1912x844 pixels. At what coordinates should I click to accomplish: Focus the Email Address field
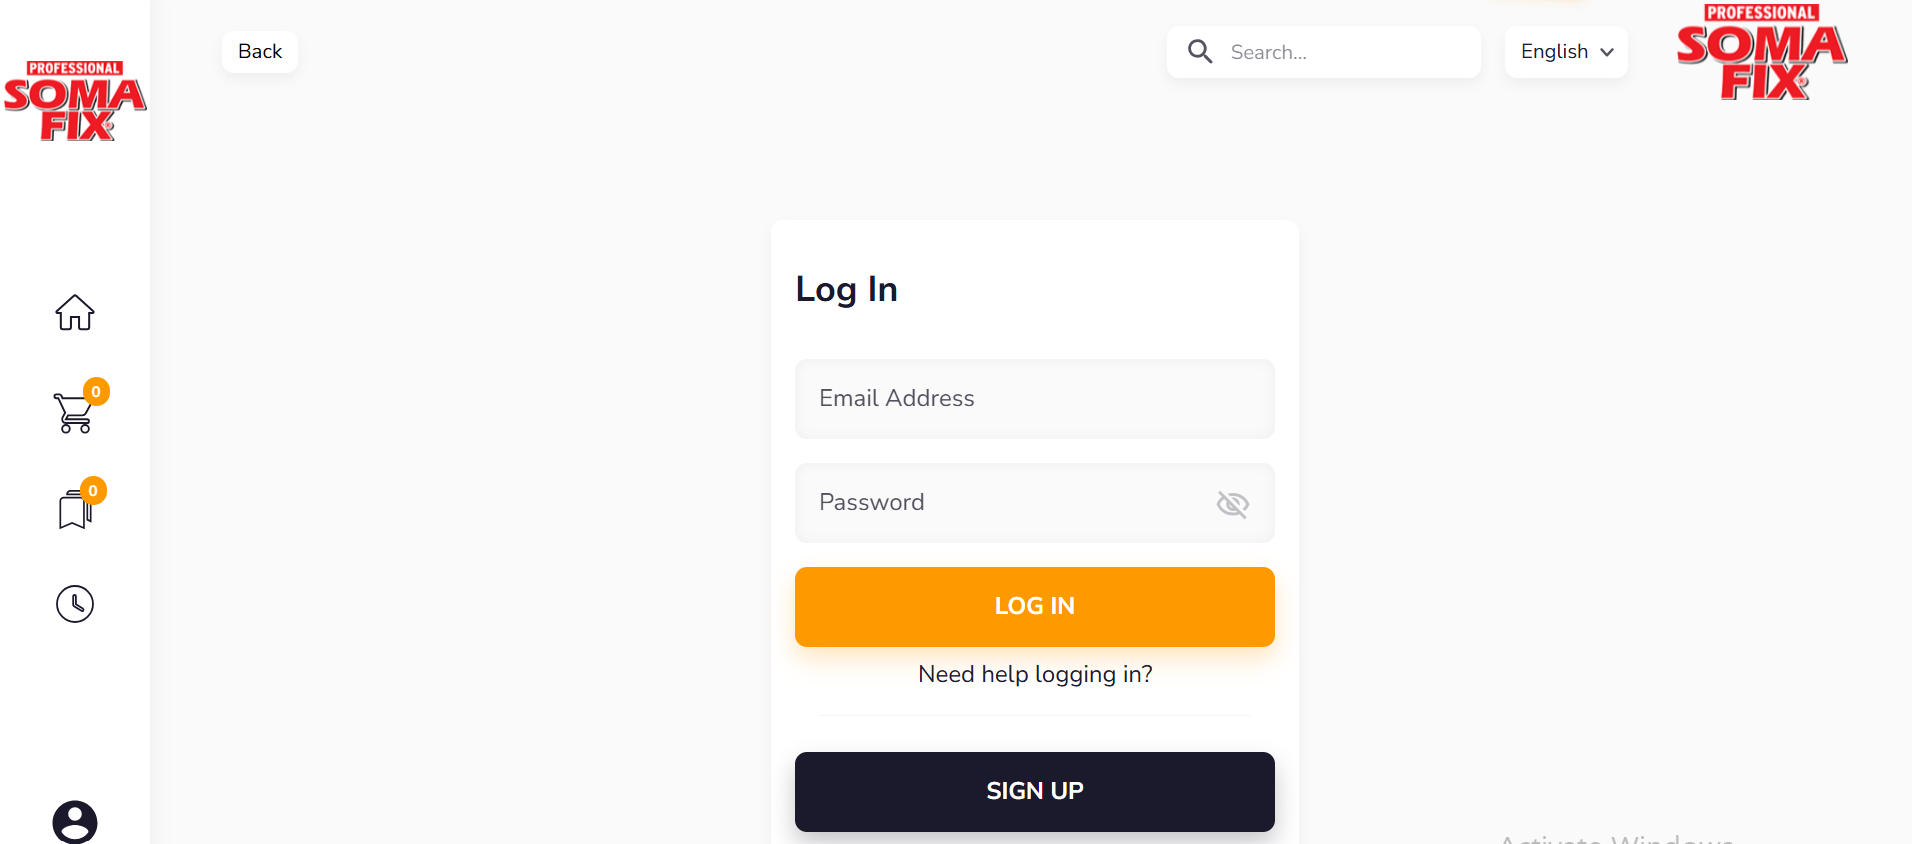[1034, 399]
